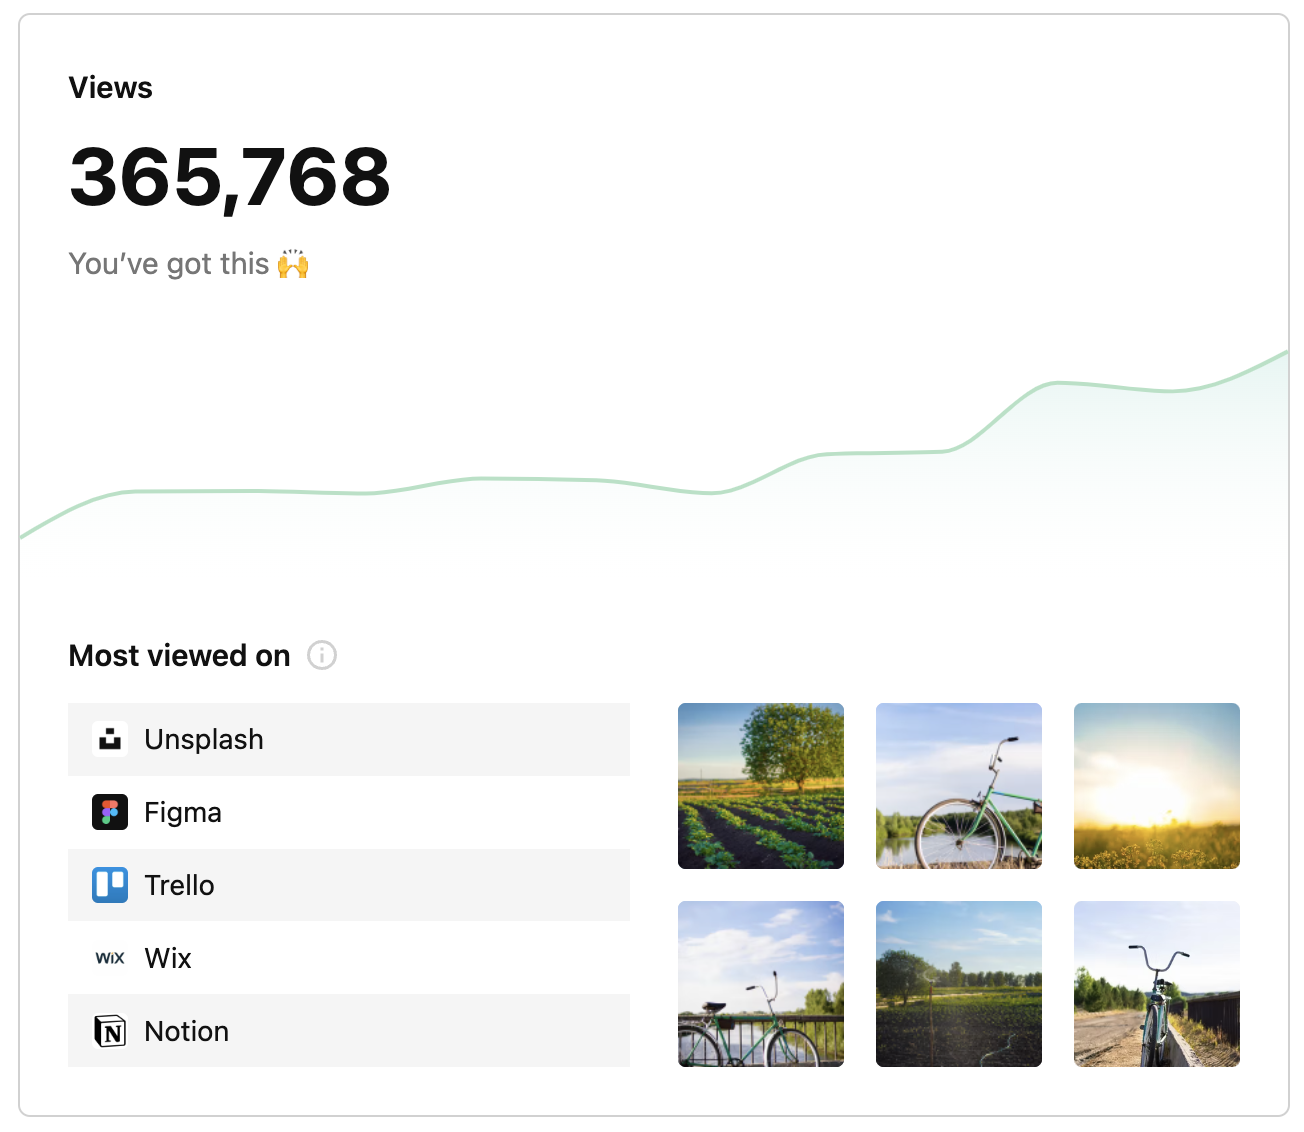This screenshot has width=1304, height=1132.
Task: Click the Unsplash logo icon
Action: [110, 739]
